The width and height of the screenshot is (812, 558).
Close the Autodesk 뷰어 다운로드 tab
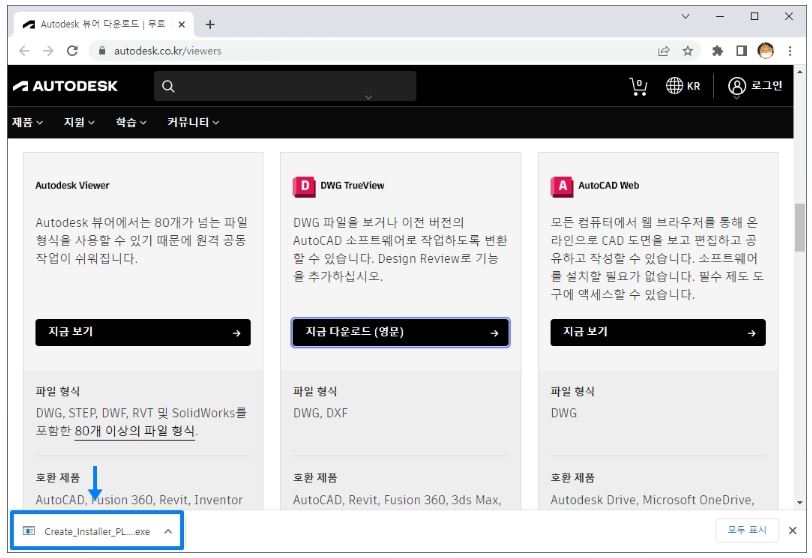tap(181, 24)
